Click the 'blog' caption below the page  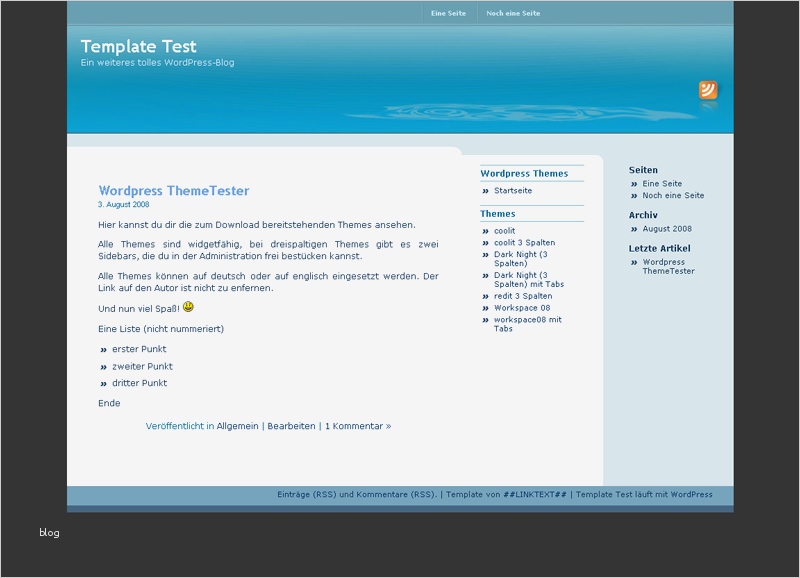(49, 533)
